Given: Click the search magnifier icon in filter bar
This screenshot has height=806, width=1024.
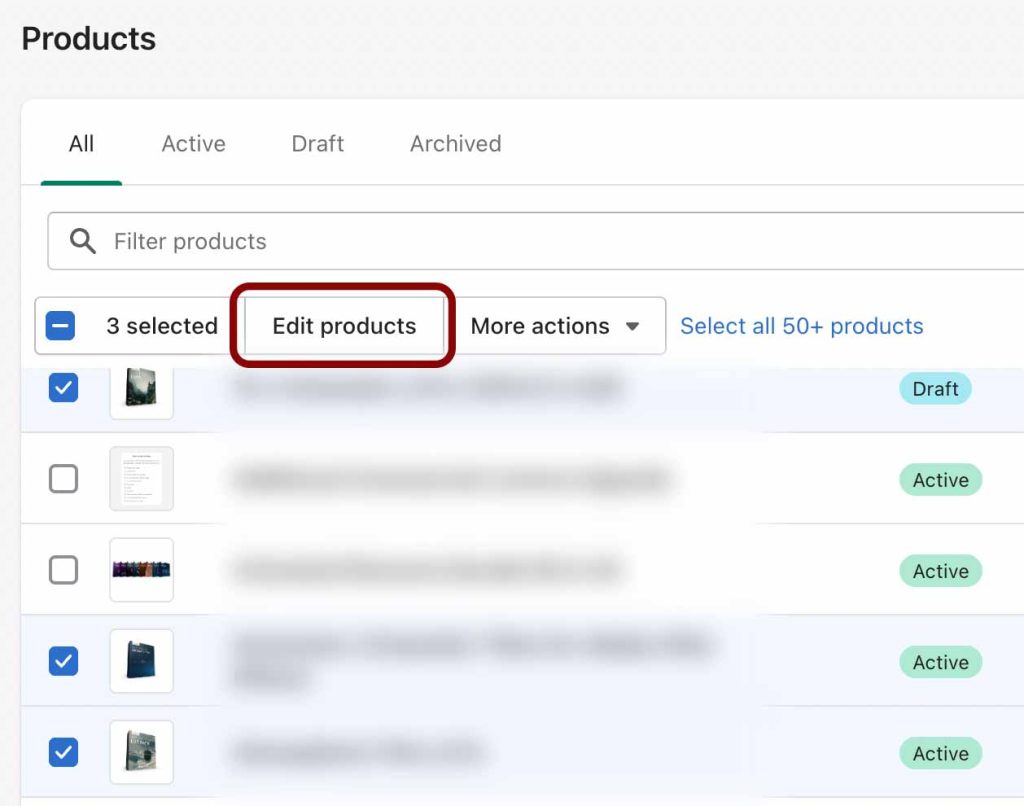Looking at the screenshot, I should [x=82, y=241].
